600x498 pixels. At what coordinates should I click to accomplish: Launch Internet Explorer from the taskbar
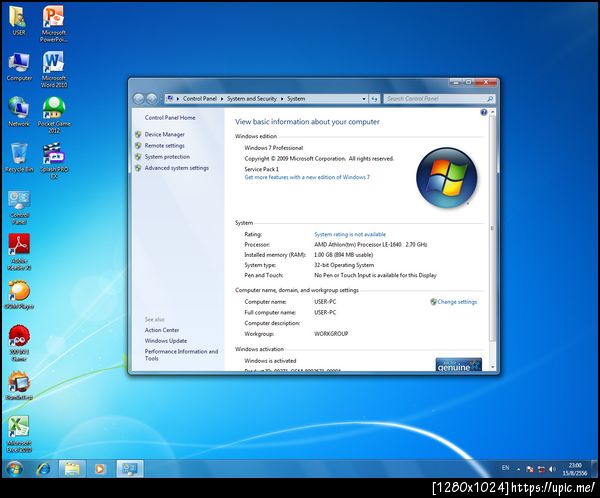click(43, 469)
